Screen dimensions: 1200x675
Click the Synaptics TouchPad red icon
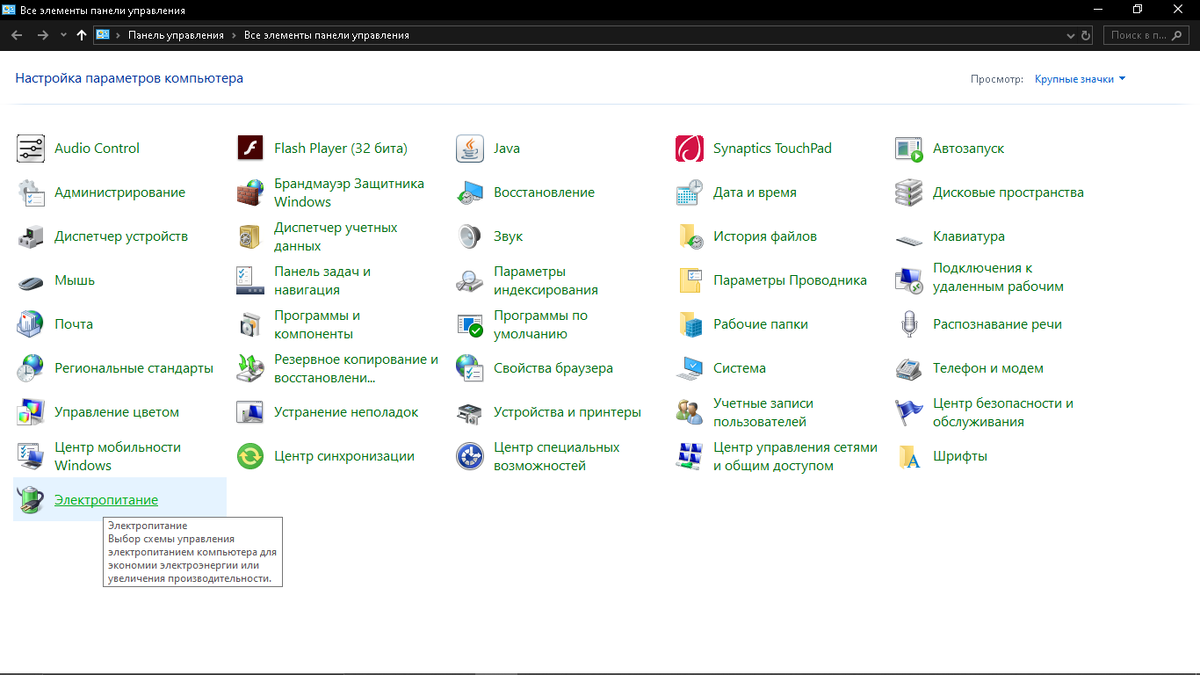coord(689,148)
